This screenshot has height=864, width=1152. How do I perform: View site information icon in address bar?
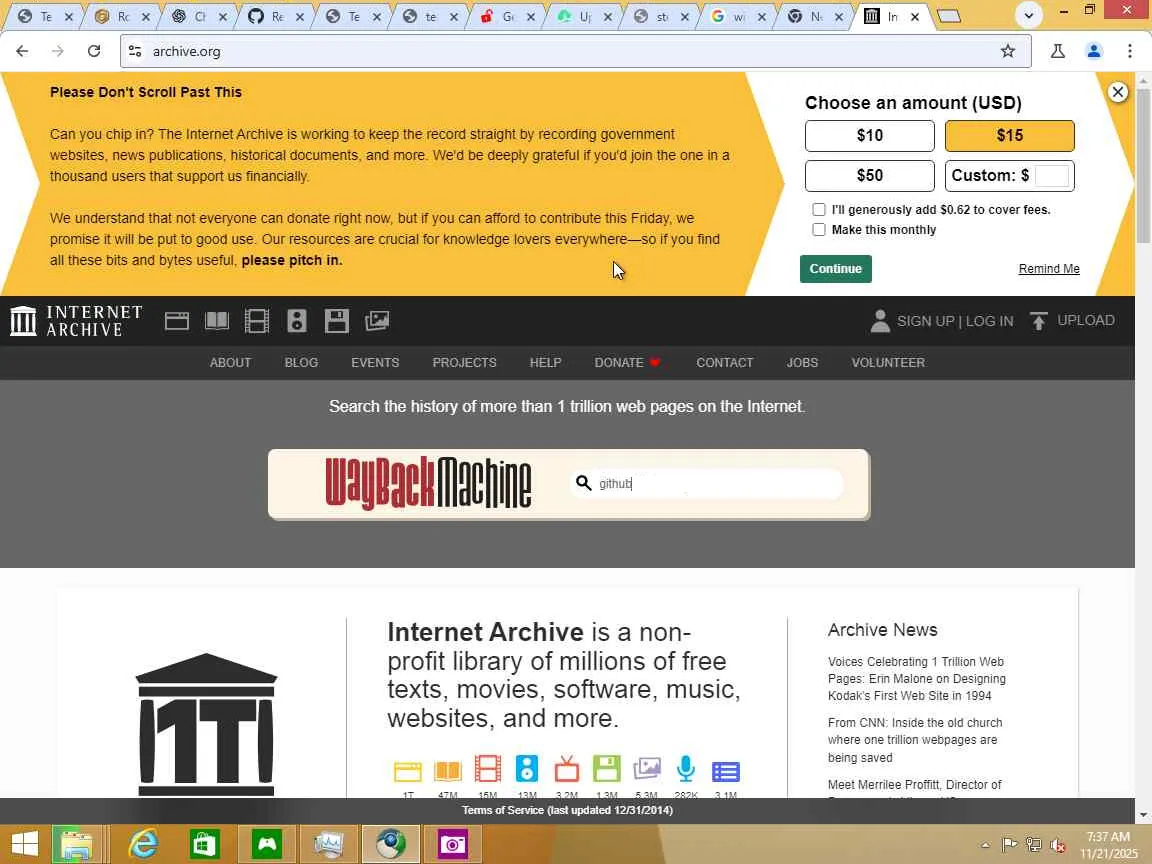[135, 51]
